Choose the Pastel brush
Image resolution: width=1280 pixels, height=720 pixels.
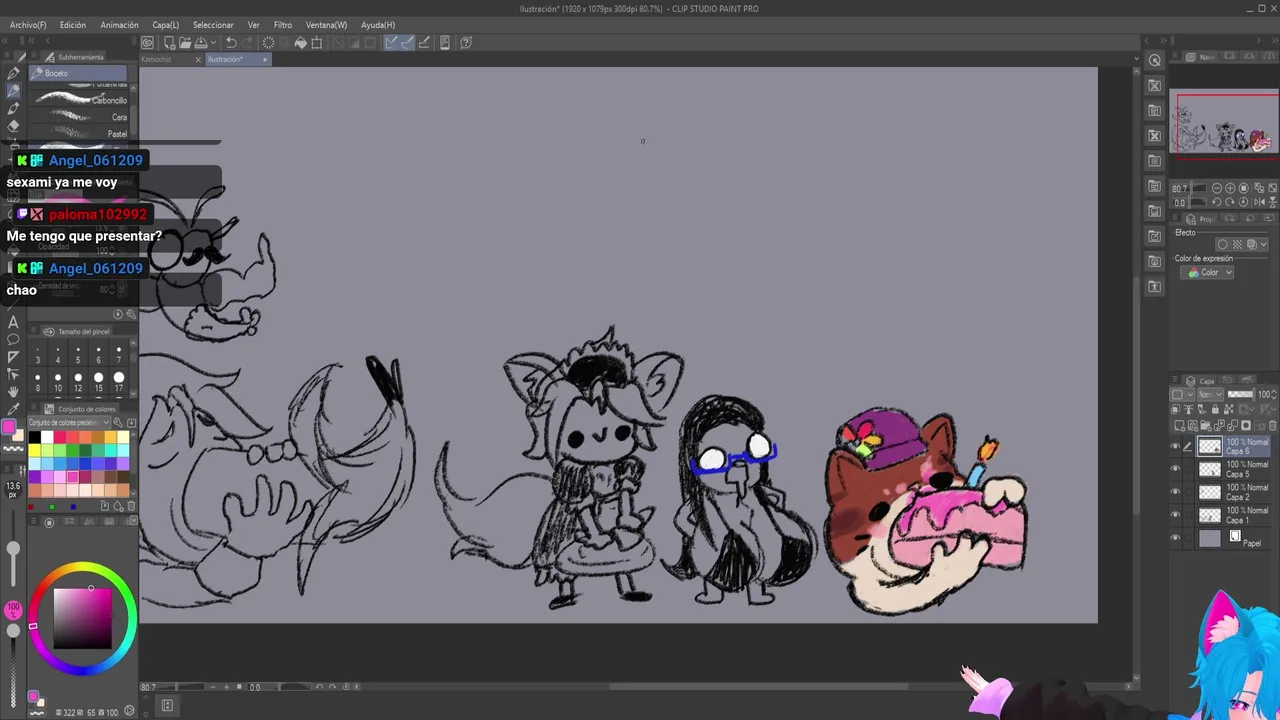pos(80,133)
